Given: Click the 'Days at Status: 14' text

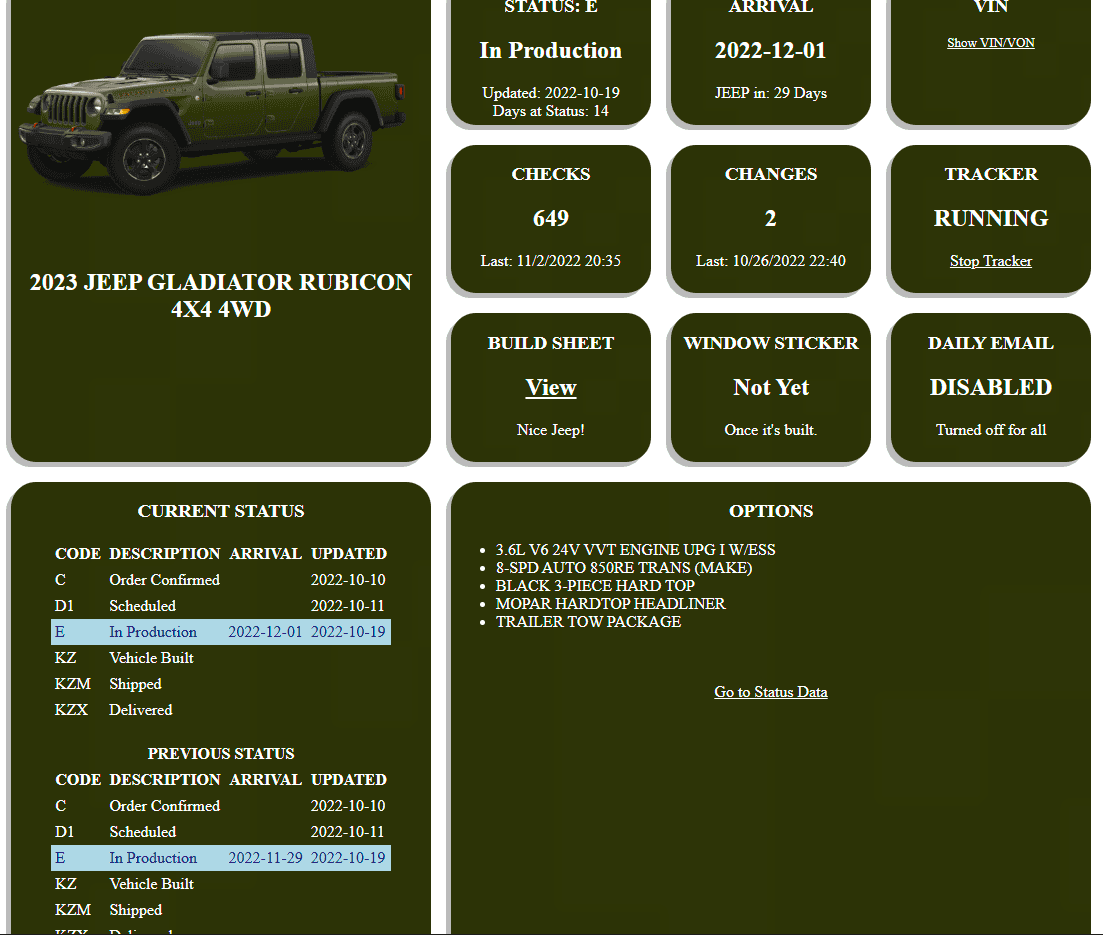Looking at the screenshot, I should pyautogui.click(x=551, y=111).
